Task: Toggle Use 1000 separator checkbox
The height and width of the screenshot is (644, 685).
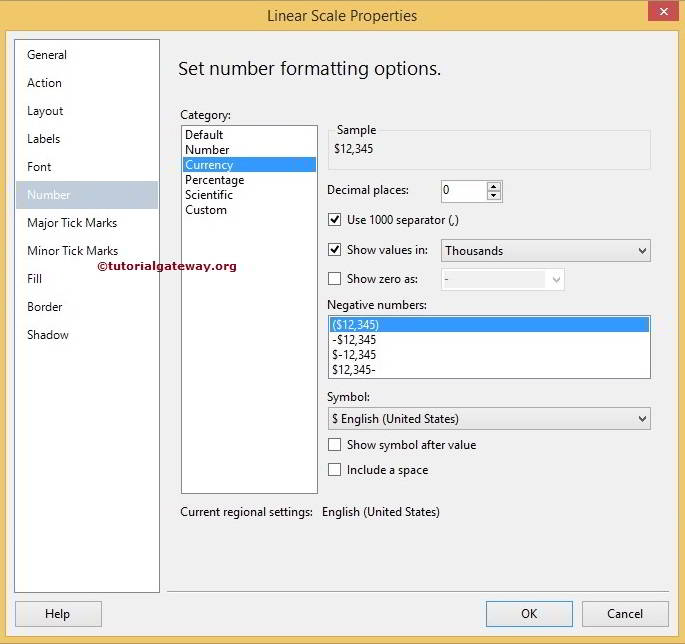Action: coord(335,219)
